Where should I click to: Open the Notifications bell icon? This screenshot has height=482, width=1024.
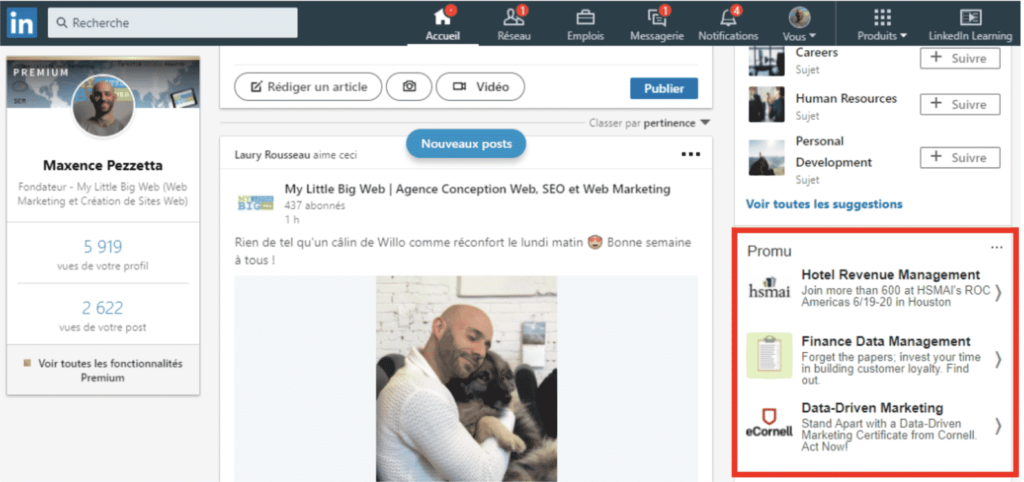pyautogui.click(x=728, y=18)
